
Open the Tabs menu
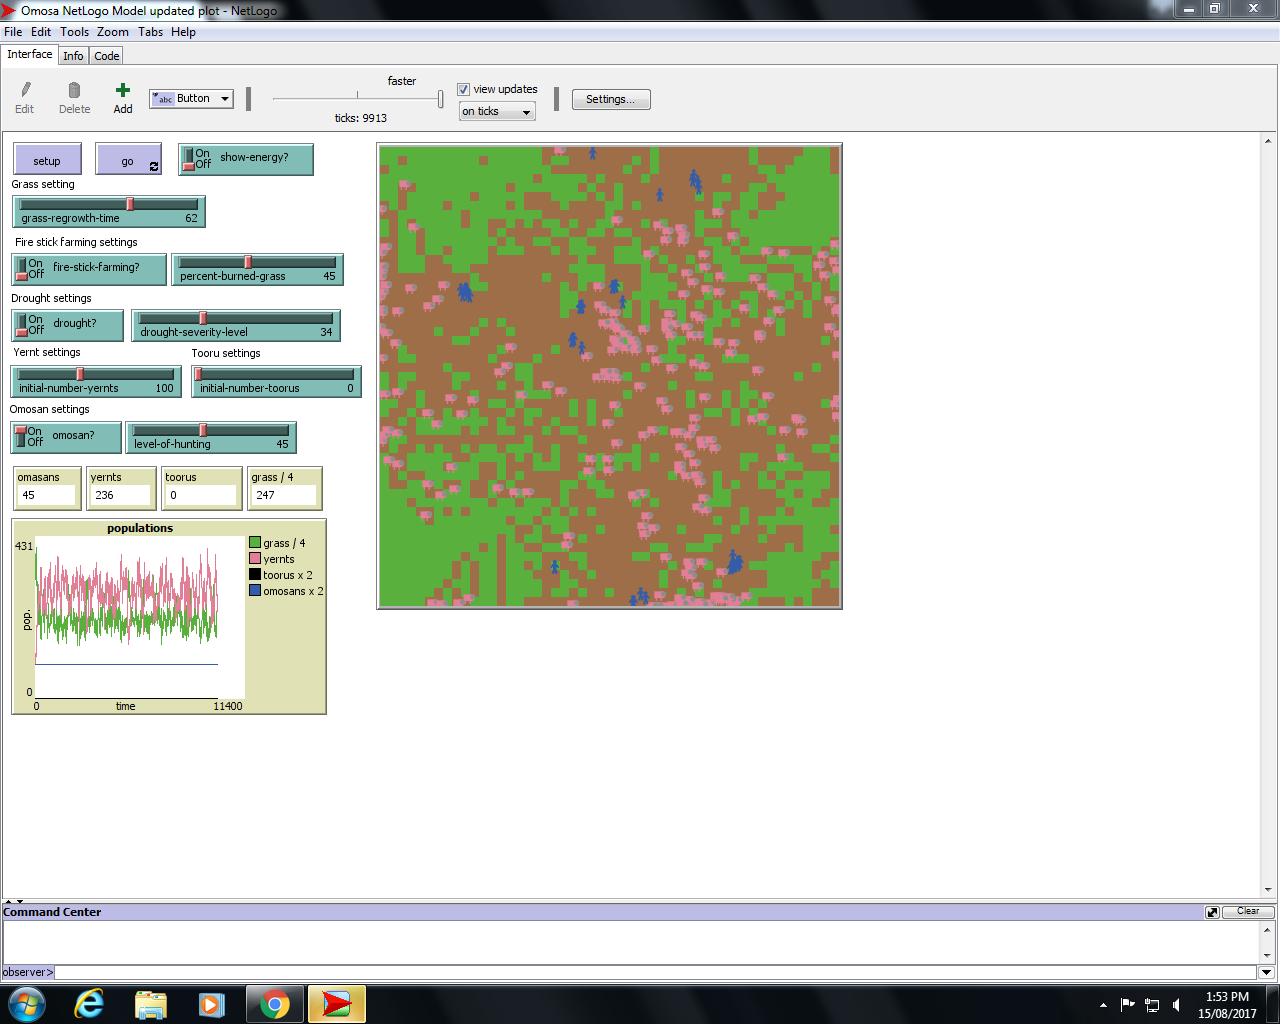pyautogui.click(x=151, y=32)
